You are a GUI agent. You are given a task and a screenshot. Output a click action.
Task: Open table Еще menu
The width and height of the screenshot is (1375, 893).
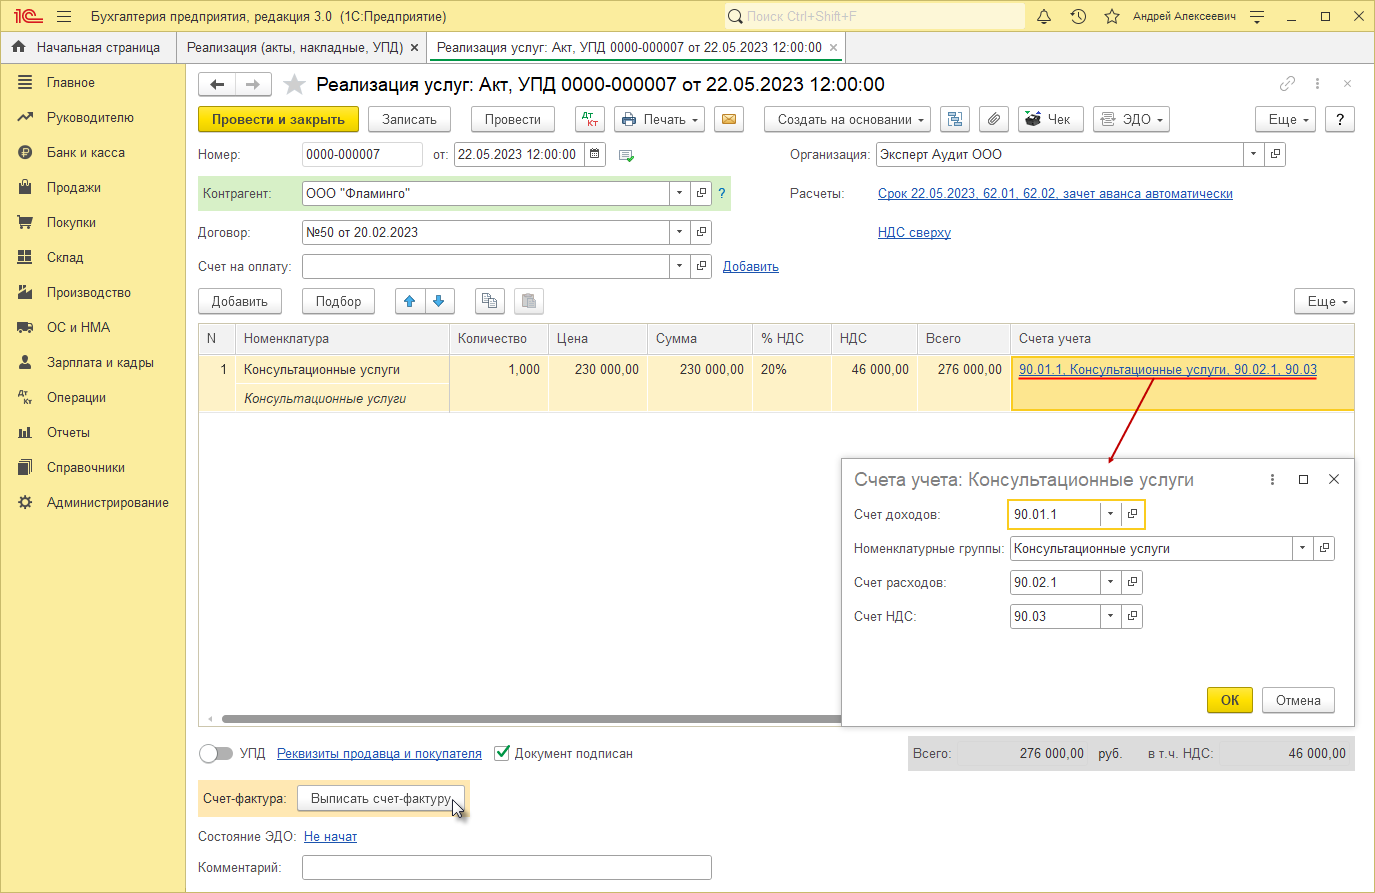[x=1324, y=301]
